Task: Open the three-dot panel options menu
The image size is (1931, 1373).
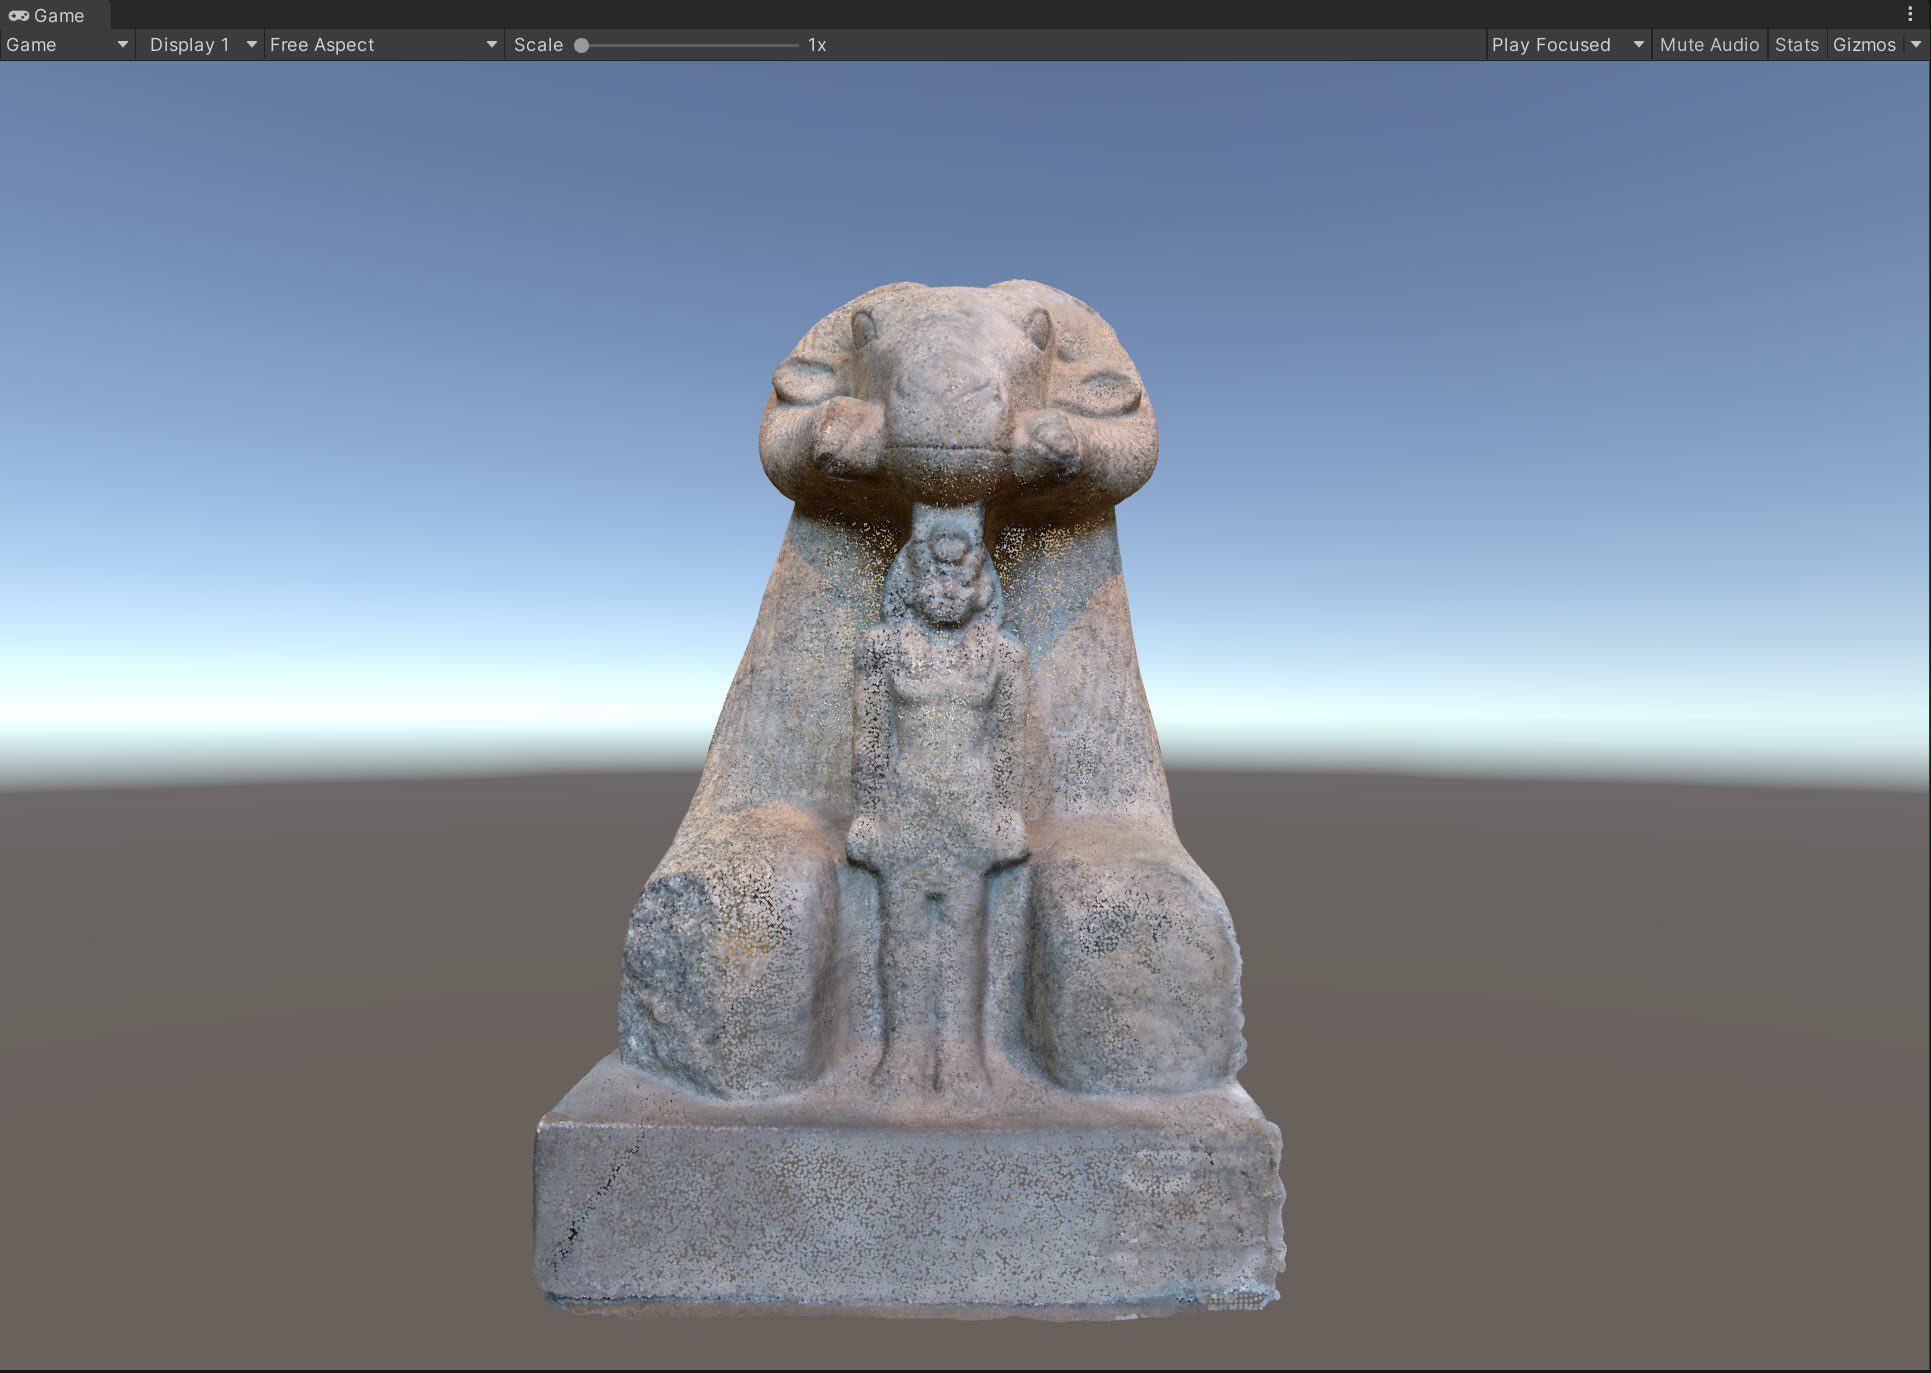Action: point(1909,15)
